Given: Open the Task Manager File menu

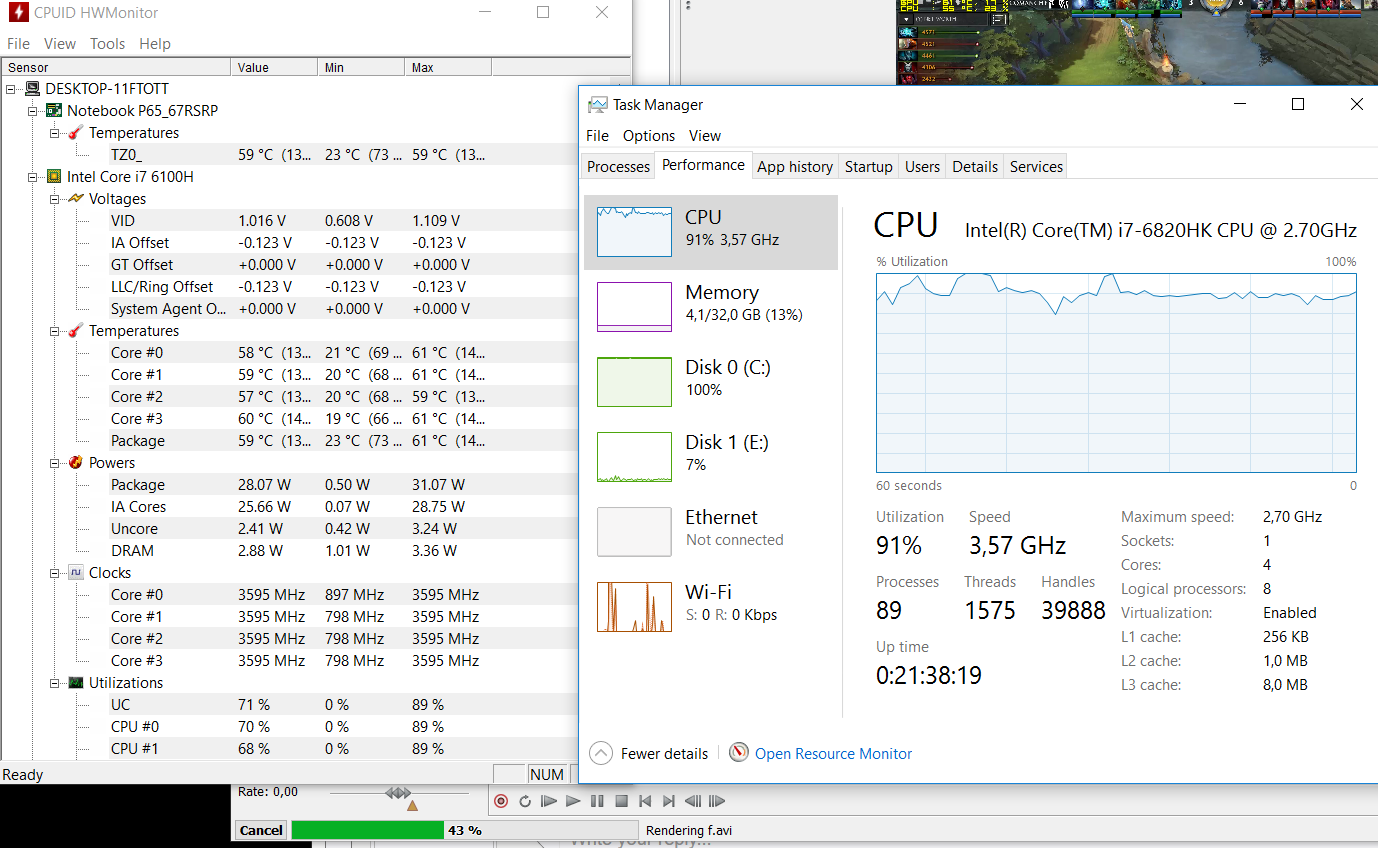Looking at the screenshot, I should click(x=597, y=136).
